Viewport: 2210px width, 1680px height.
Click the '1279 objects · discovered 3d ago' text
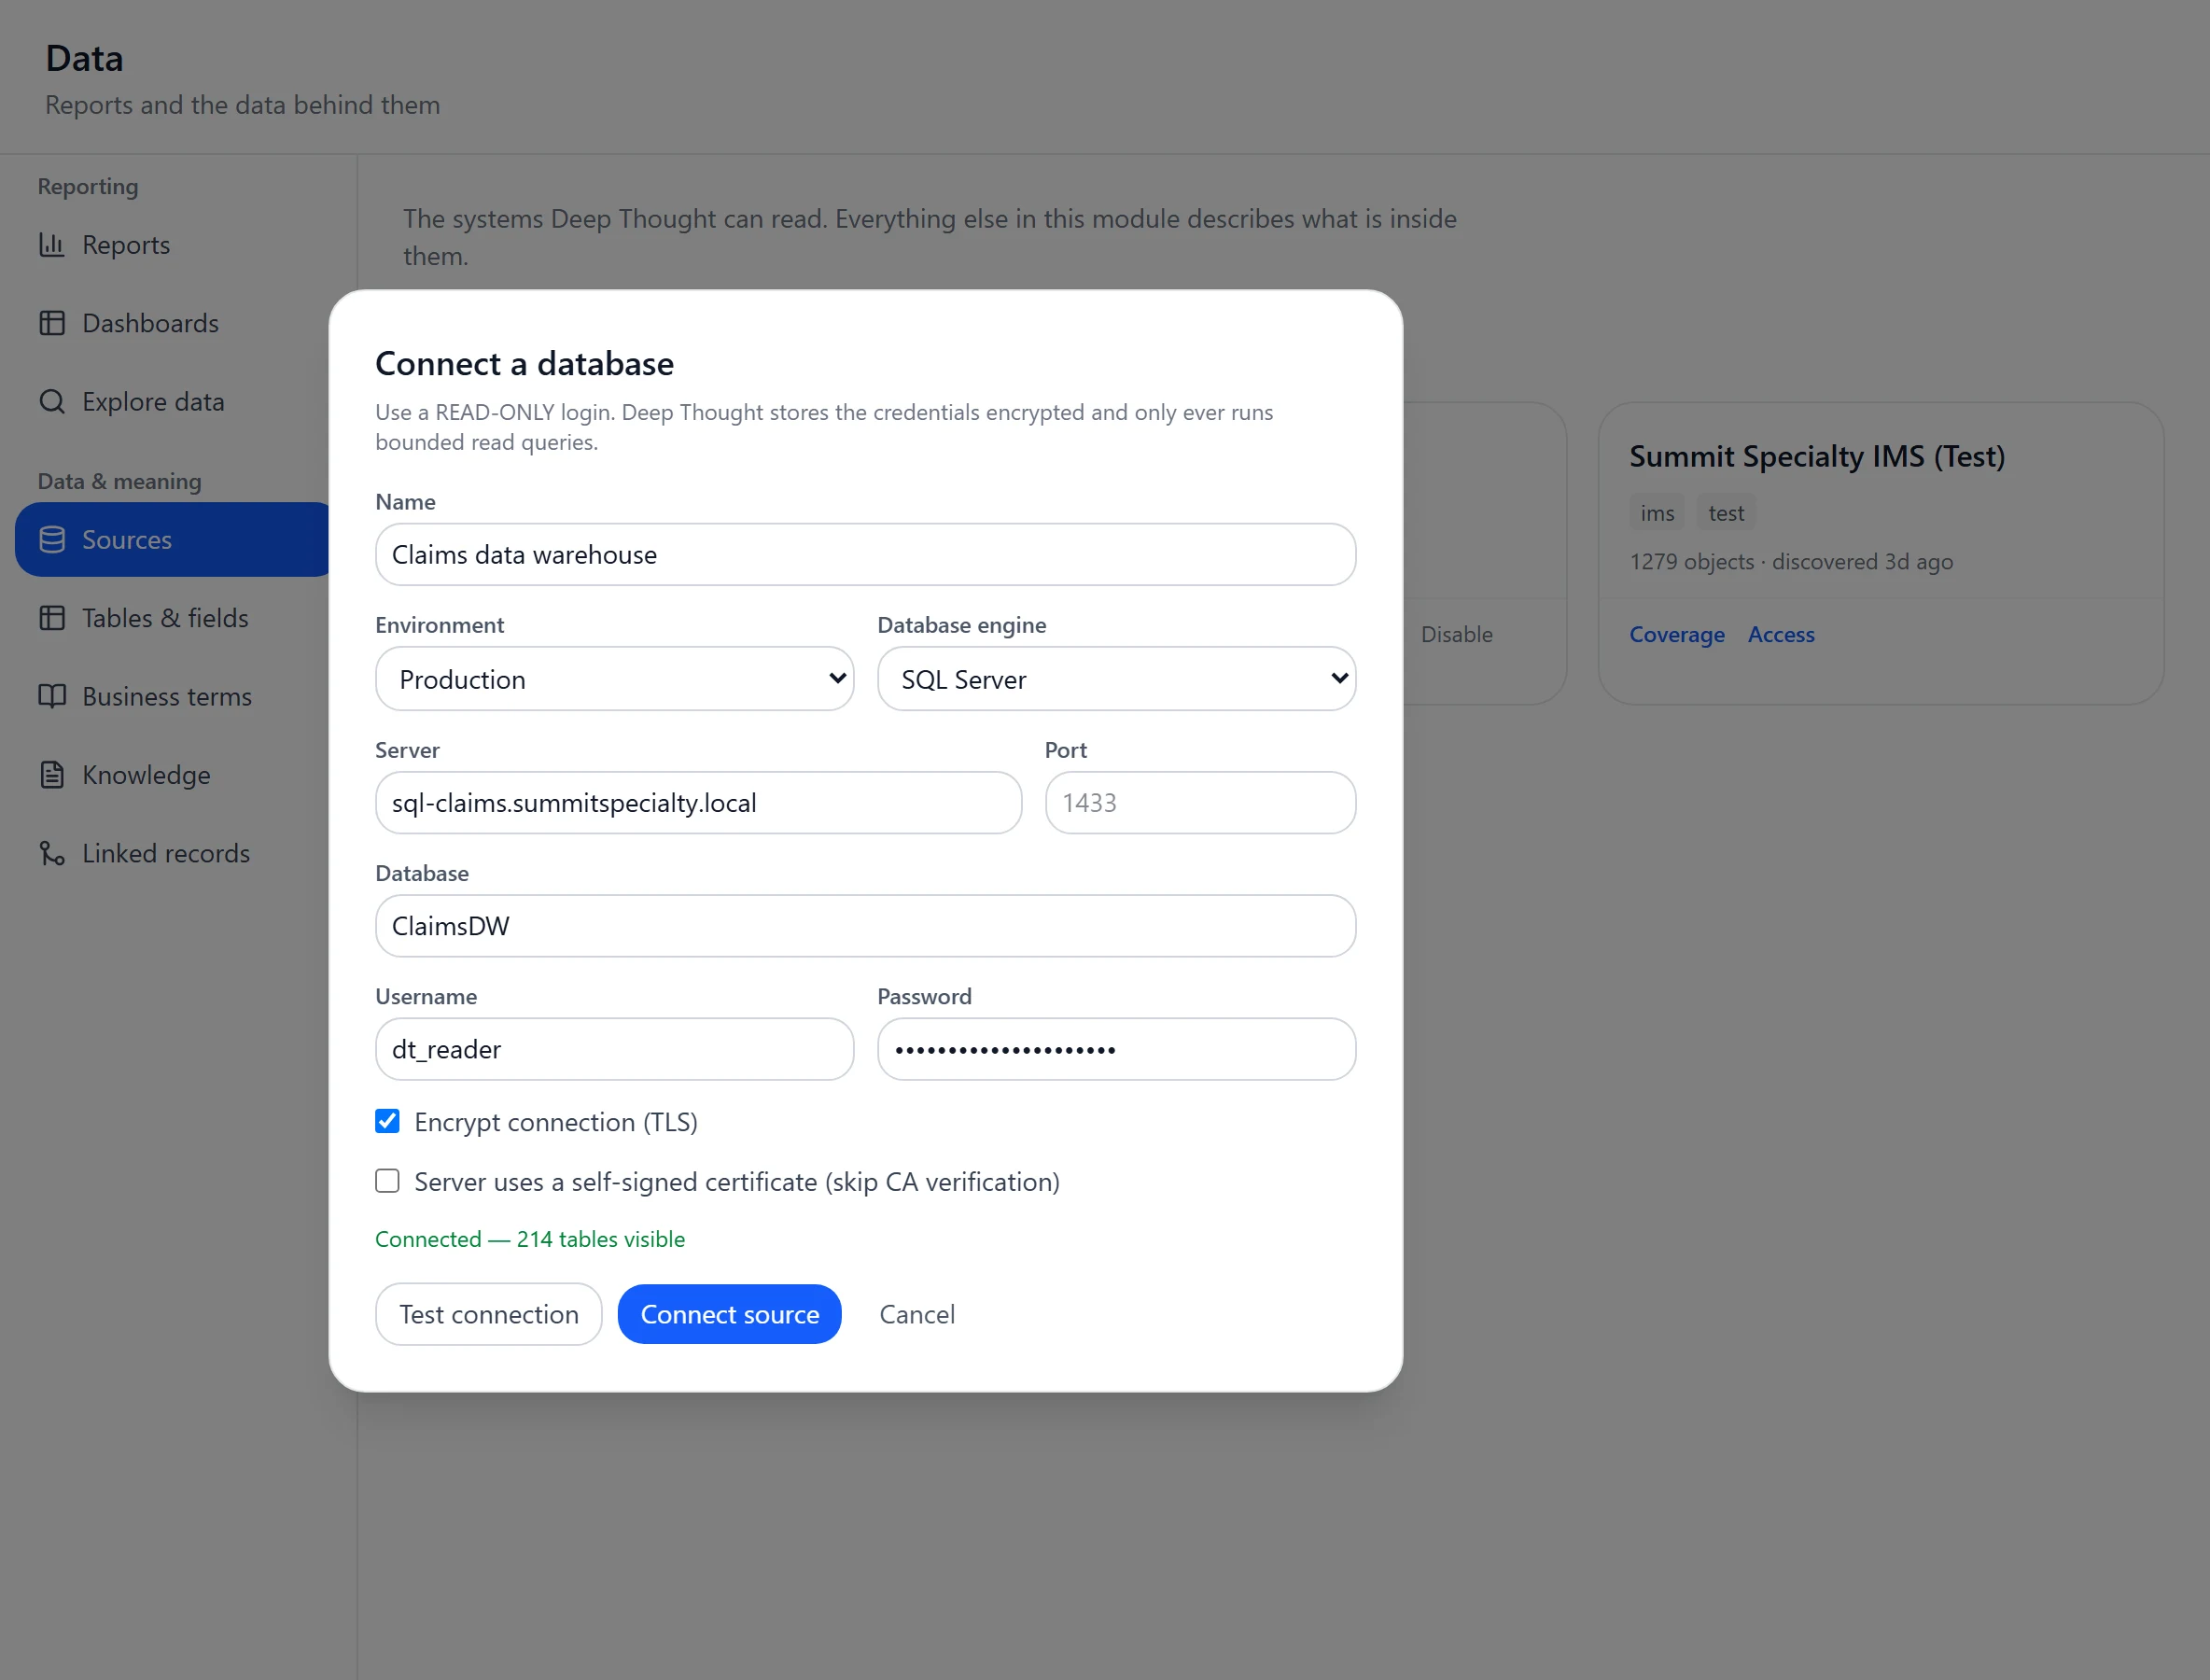[x=1791, y=562]
